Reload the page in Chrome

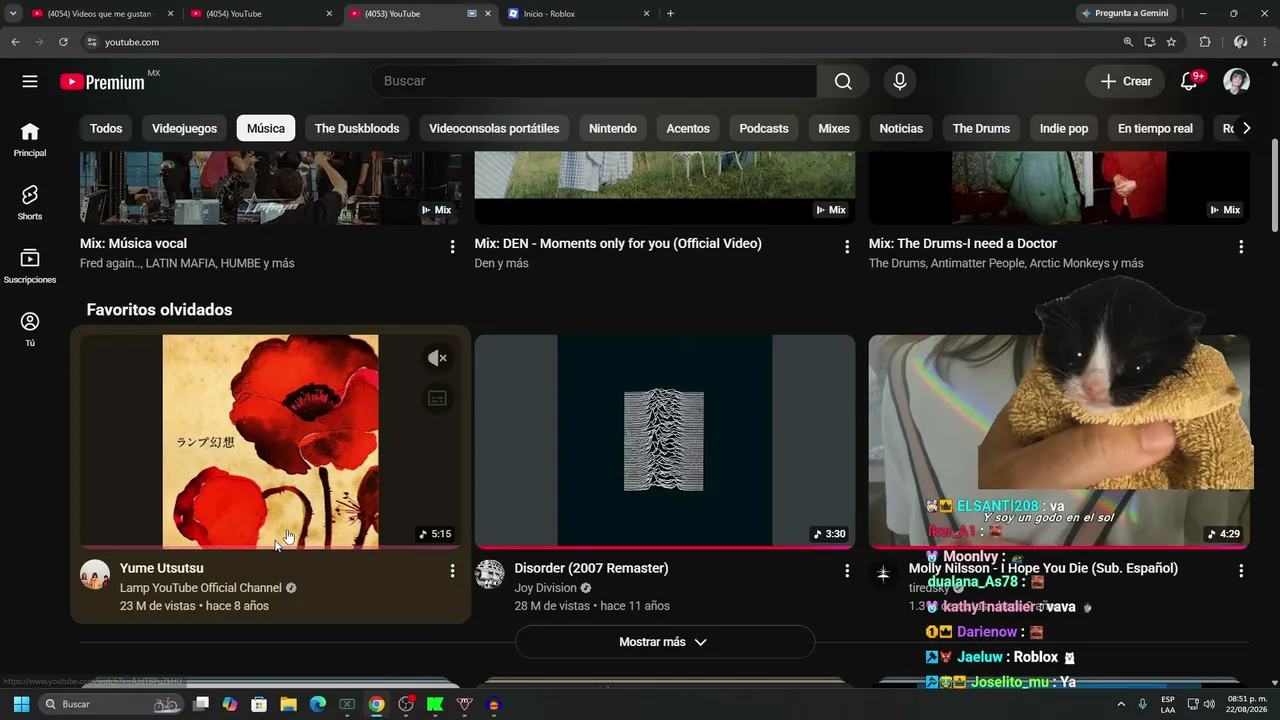[x=63, y=42]
